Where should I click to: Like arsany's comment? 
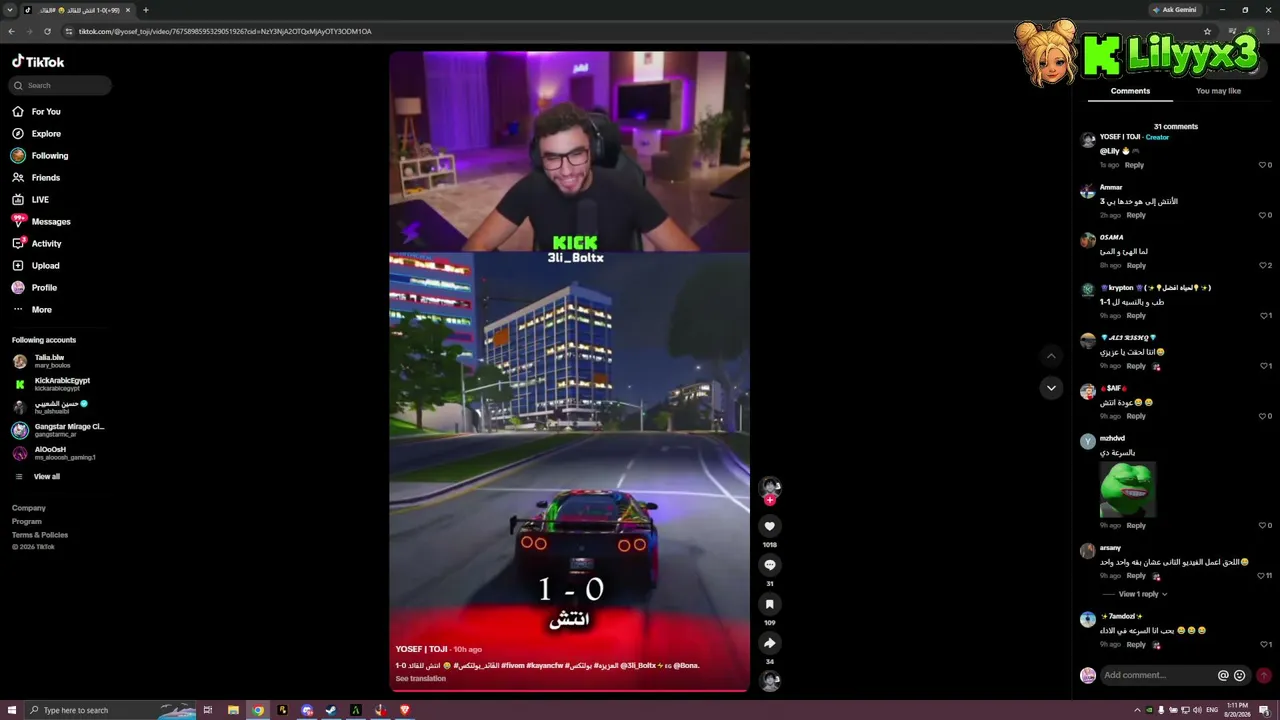[1263, 576]
